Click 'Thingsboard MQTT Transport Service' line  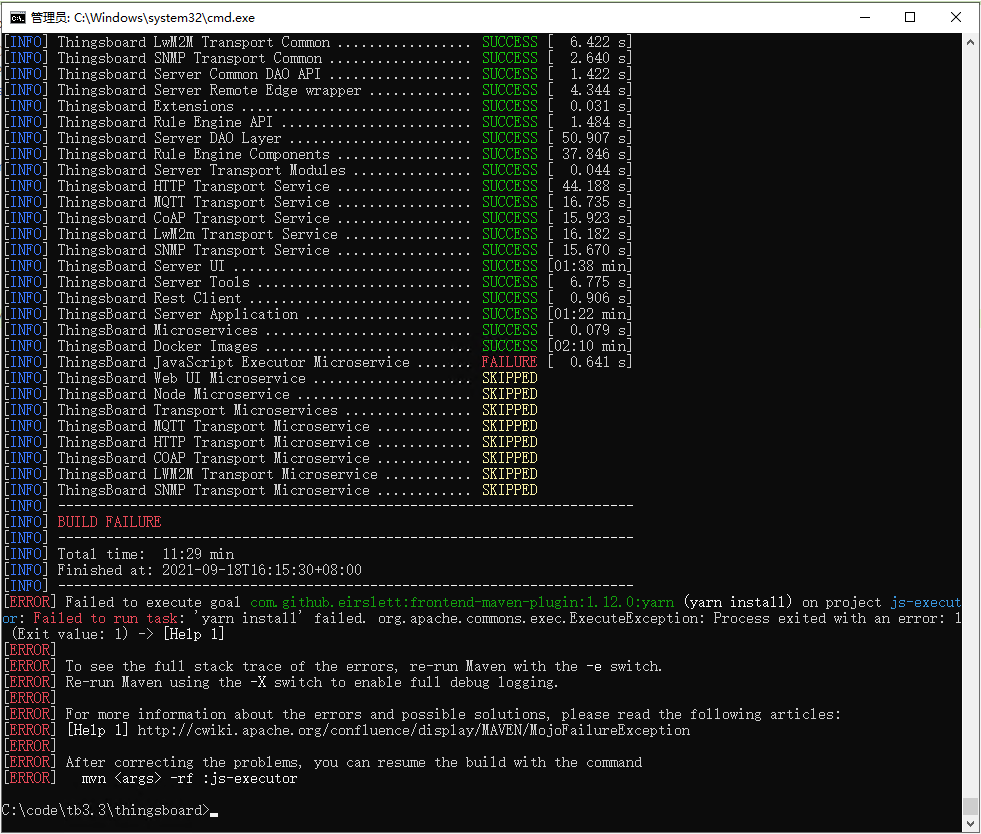coord(318,202)
